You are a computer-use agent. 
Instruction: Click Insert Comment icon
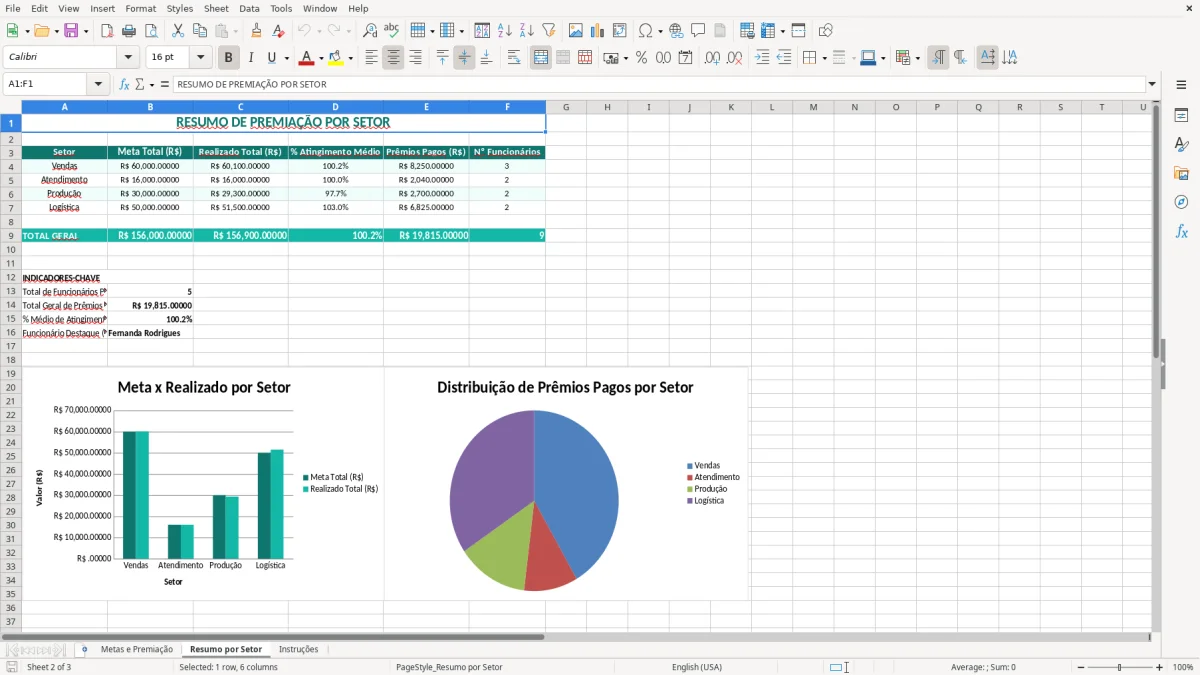(x=698, y=31)
